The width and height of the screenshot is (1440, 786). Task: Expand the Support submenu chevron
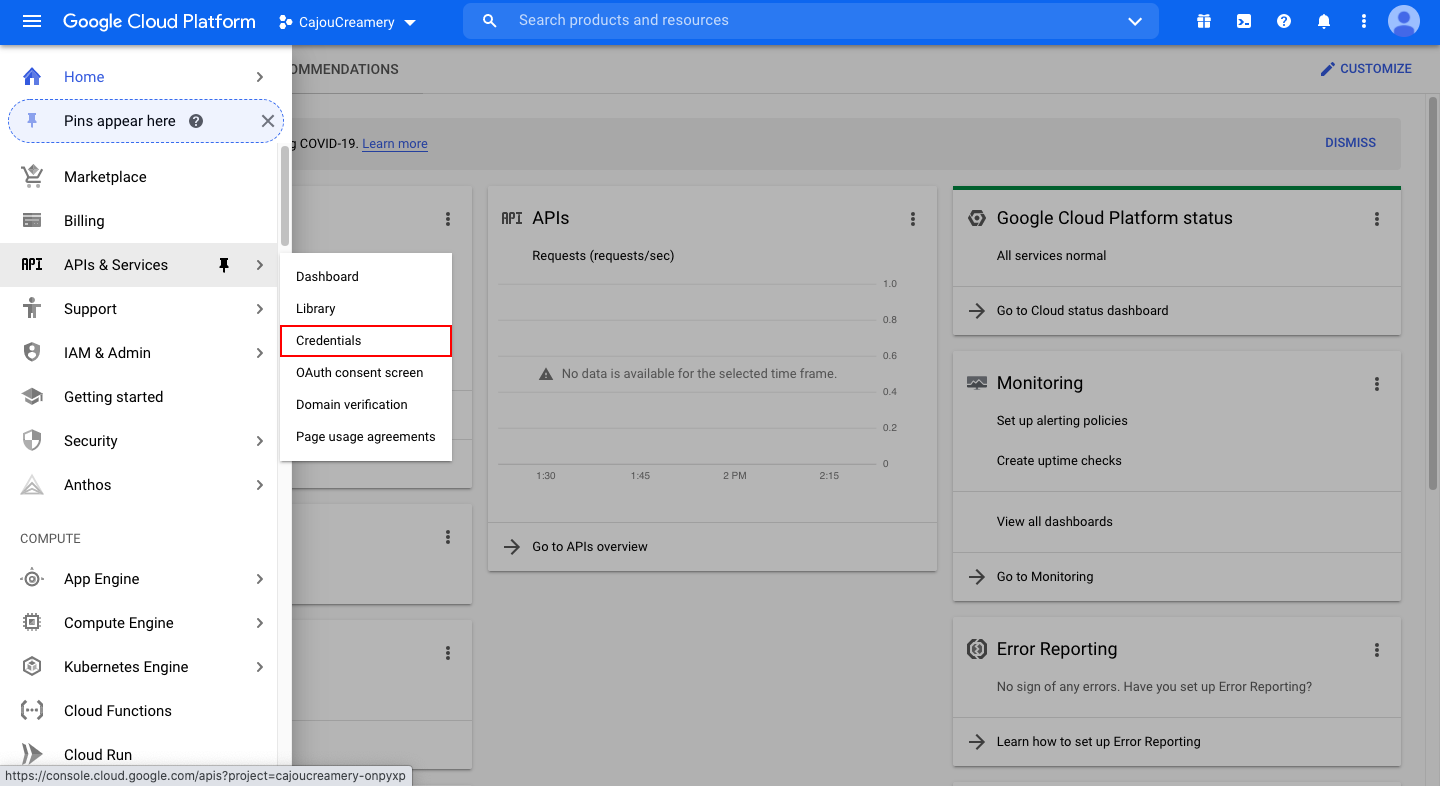pos(259,309)
